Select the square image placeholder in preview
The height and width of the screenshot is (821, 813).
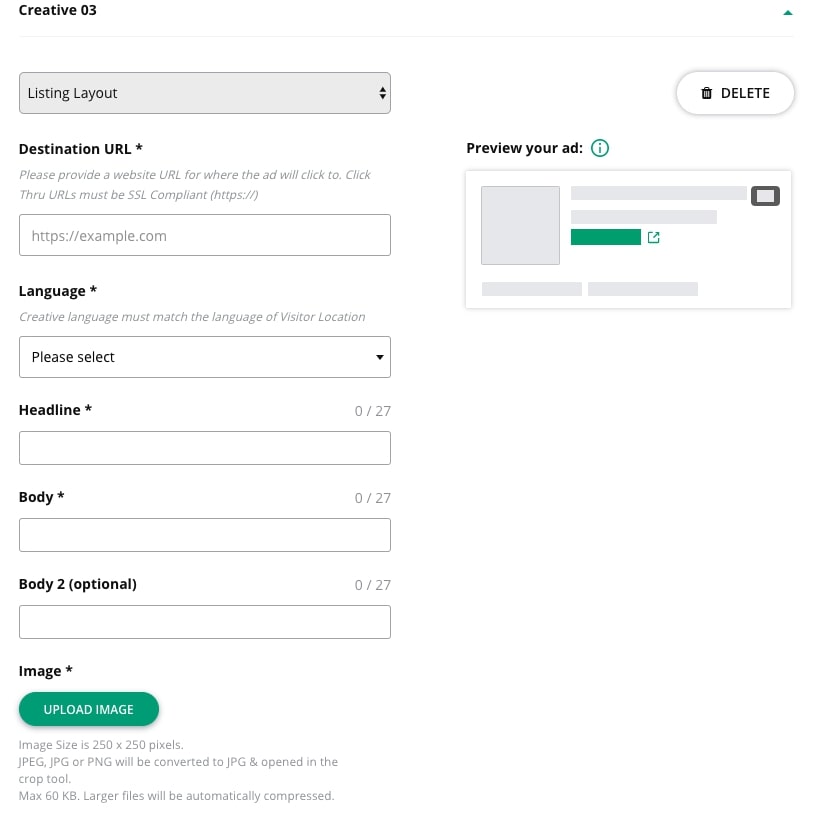pyautogui.click(x=520, y=225)
